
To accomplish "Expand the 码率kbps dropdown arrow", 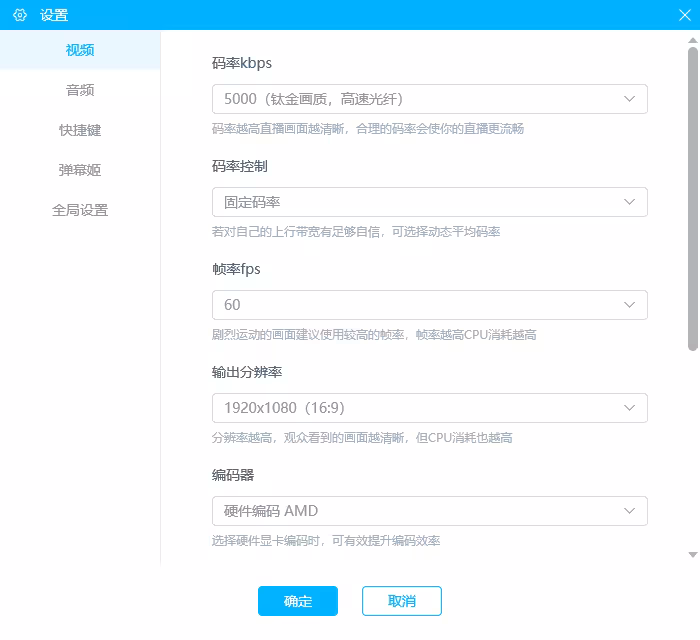I will [x=629, y=99].
